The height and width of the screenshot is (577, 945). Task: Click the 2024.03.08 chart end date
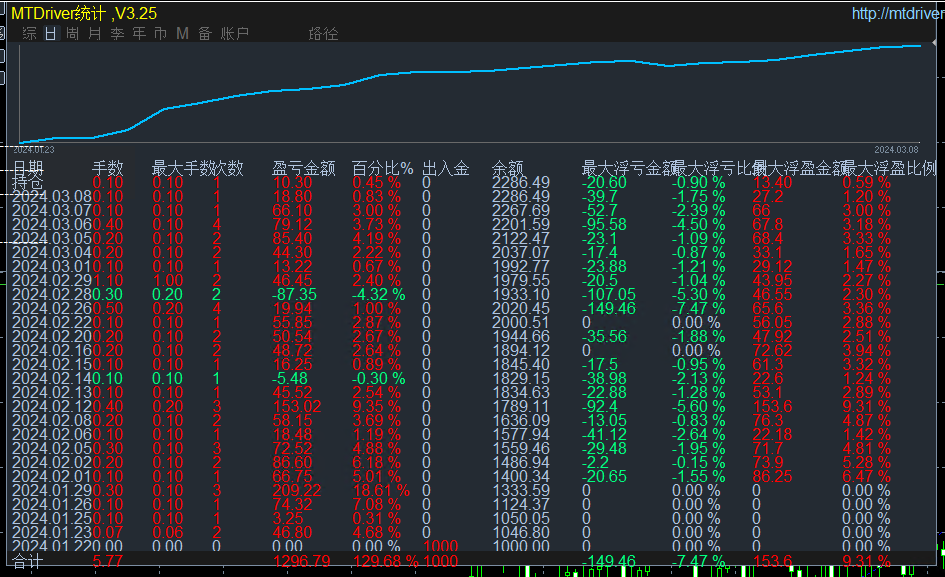896,149
